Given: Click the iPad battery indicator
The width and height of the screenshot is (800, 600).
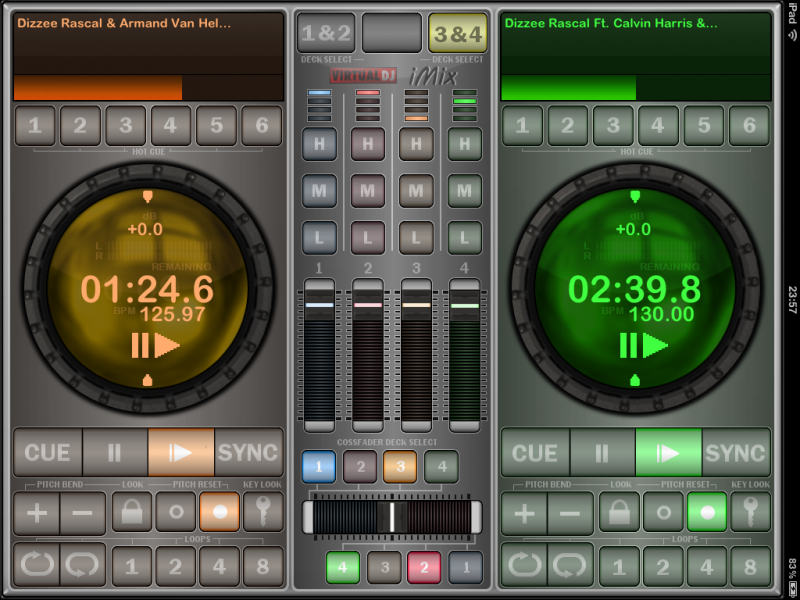Looking at the screenshot, I should click(x=792, y=587).
